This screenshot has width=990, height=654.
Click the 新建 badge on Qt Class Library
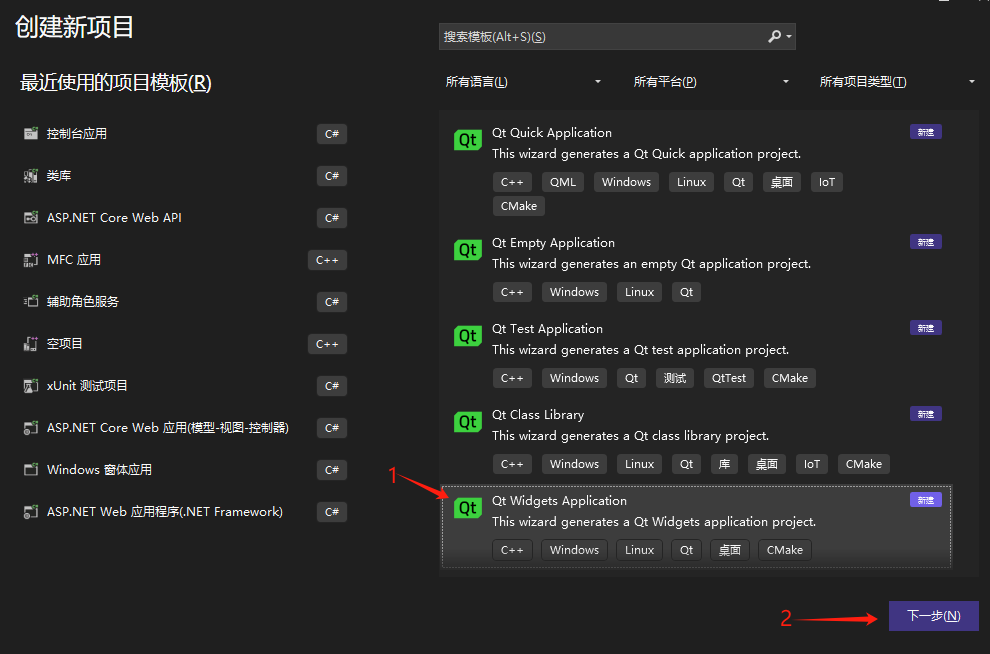tap(926, 413)
